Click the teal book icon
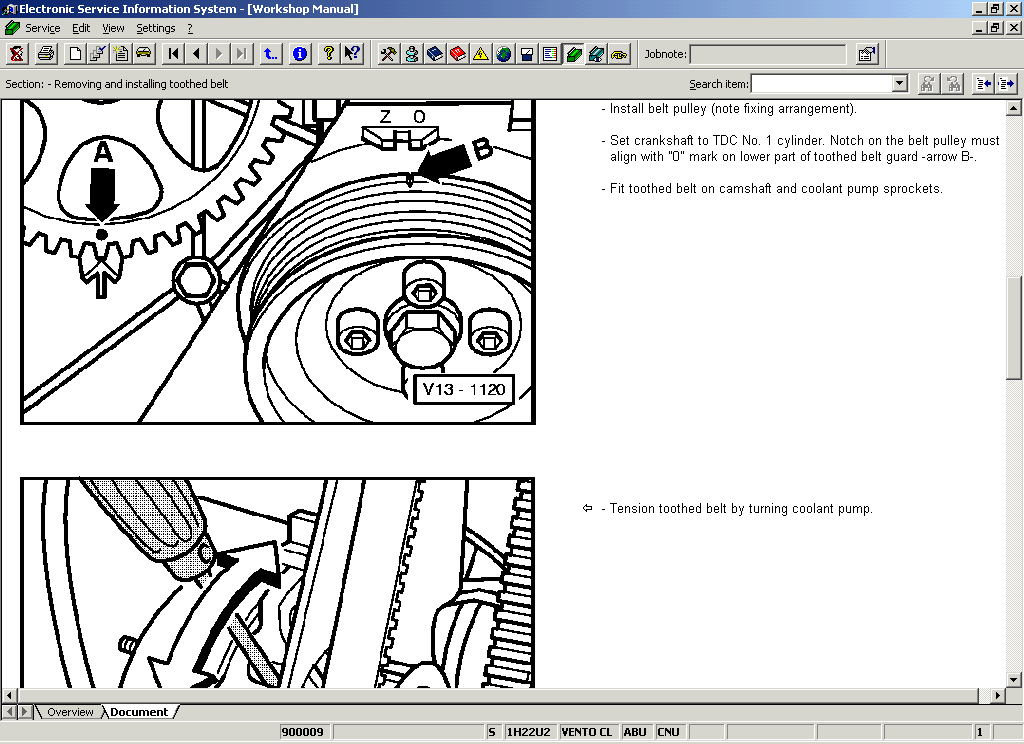The image size is (1024, 744). (596, 54)
